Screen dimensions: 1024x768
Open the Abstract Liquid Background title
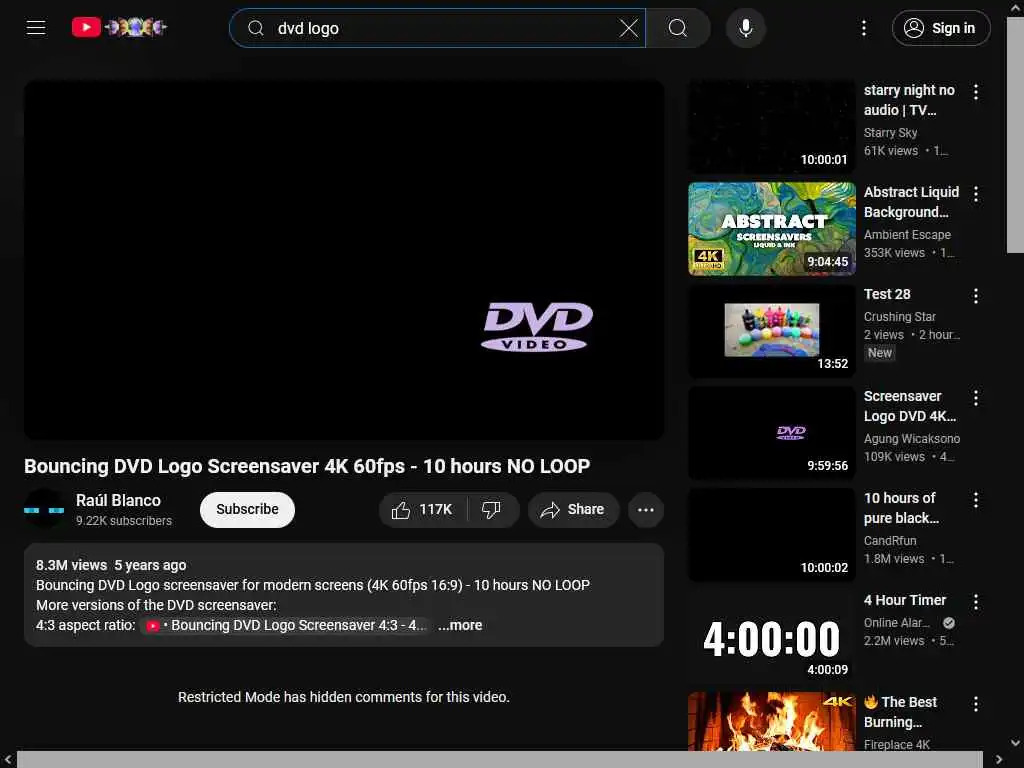pos(911,202)
